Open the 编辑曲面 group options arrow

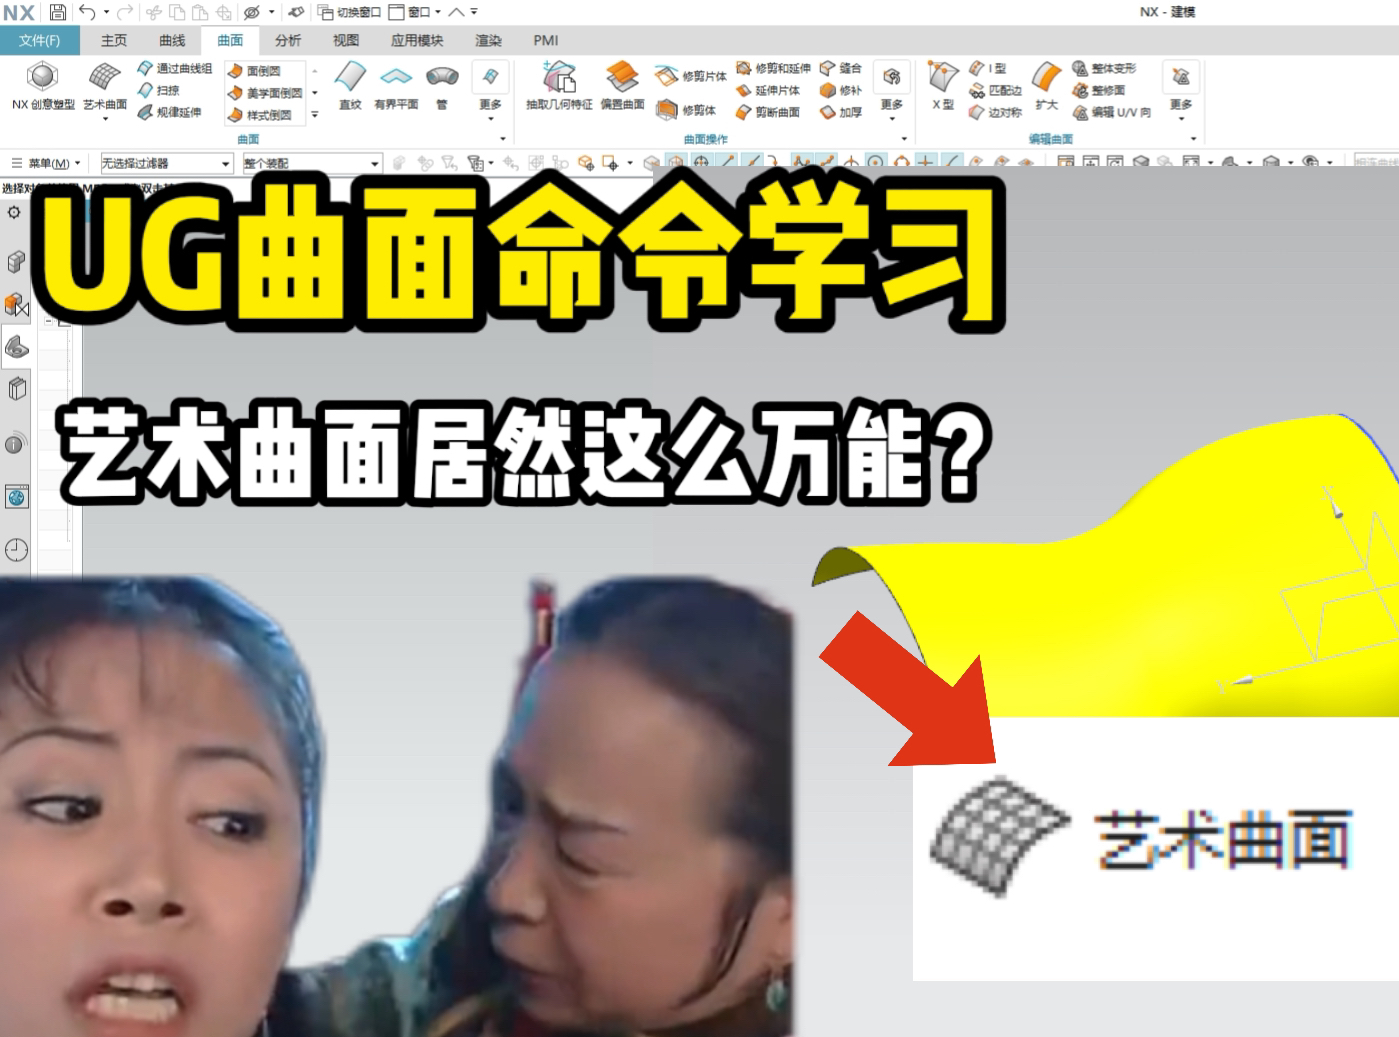tap(1193, 139)
